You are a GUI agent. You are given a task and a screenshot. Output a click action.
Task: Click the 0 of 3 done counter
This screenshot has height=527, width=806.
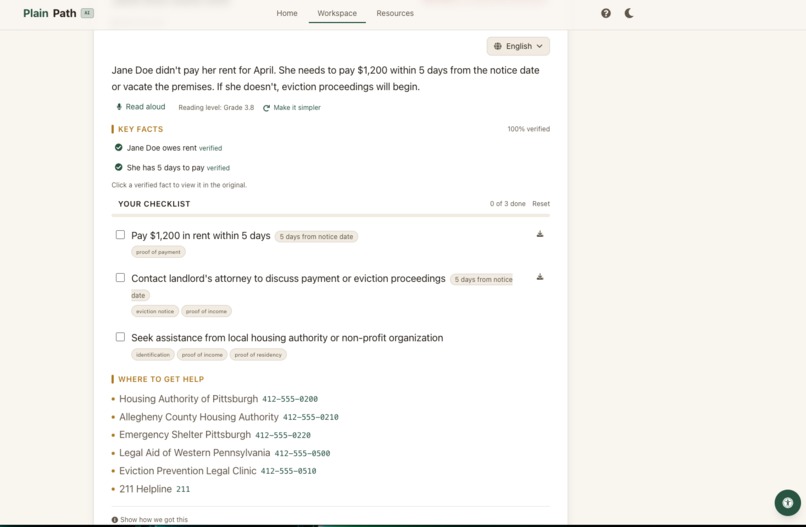click(x=507, y=204)
